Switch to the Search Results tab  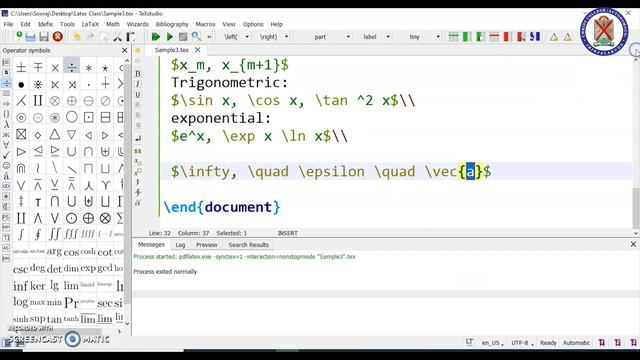(248, 245)
